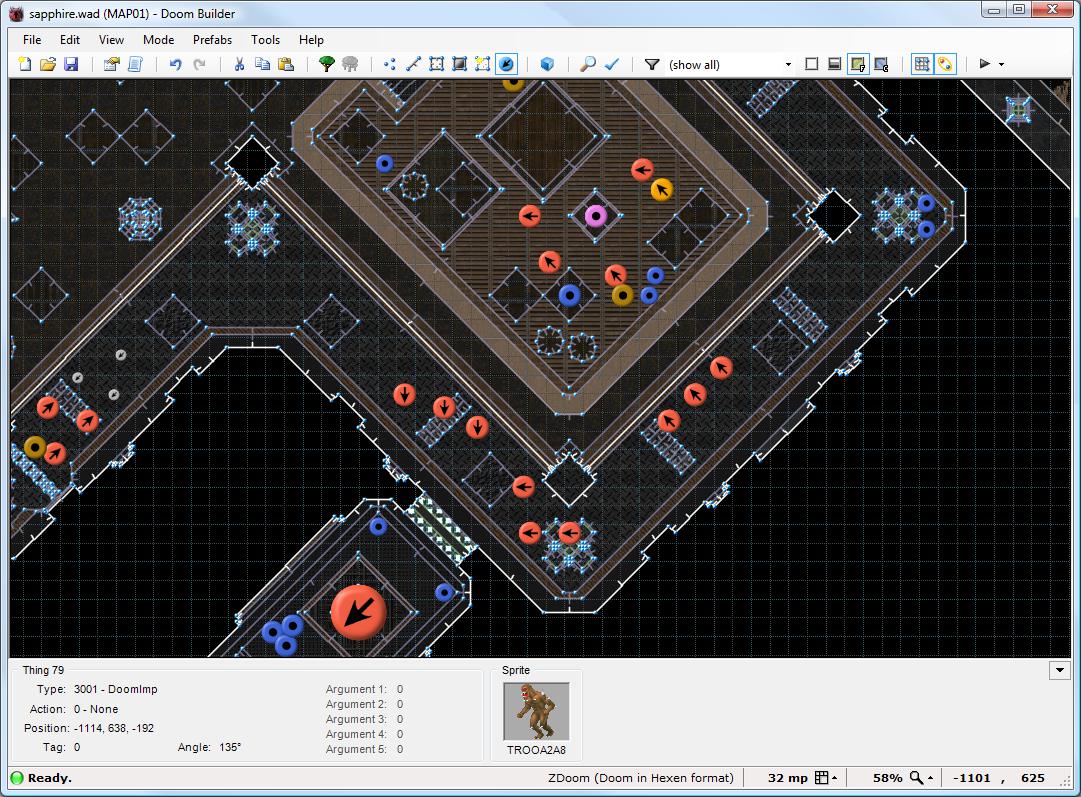Click the Save map floppy icon

tap(71, 64)
